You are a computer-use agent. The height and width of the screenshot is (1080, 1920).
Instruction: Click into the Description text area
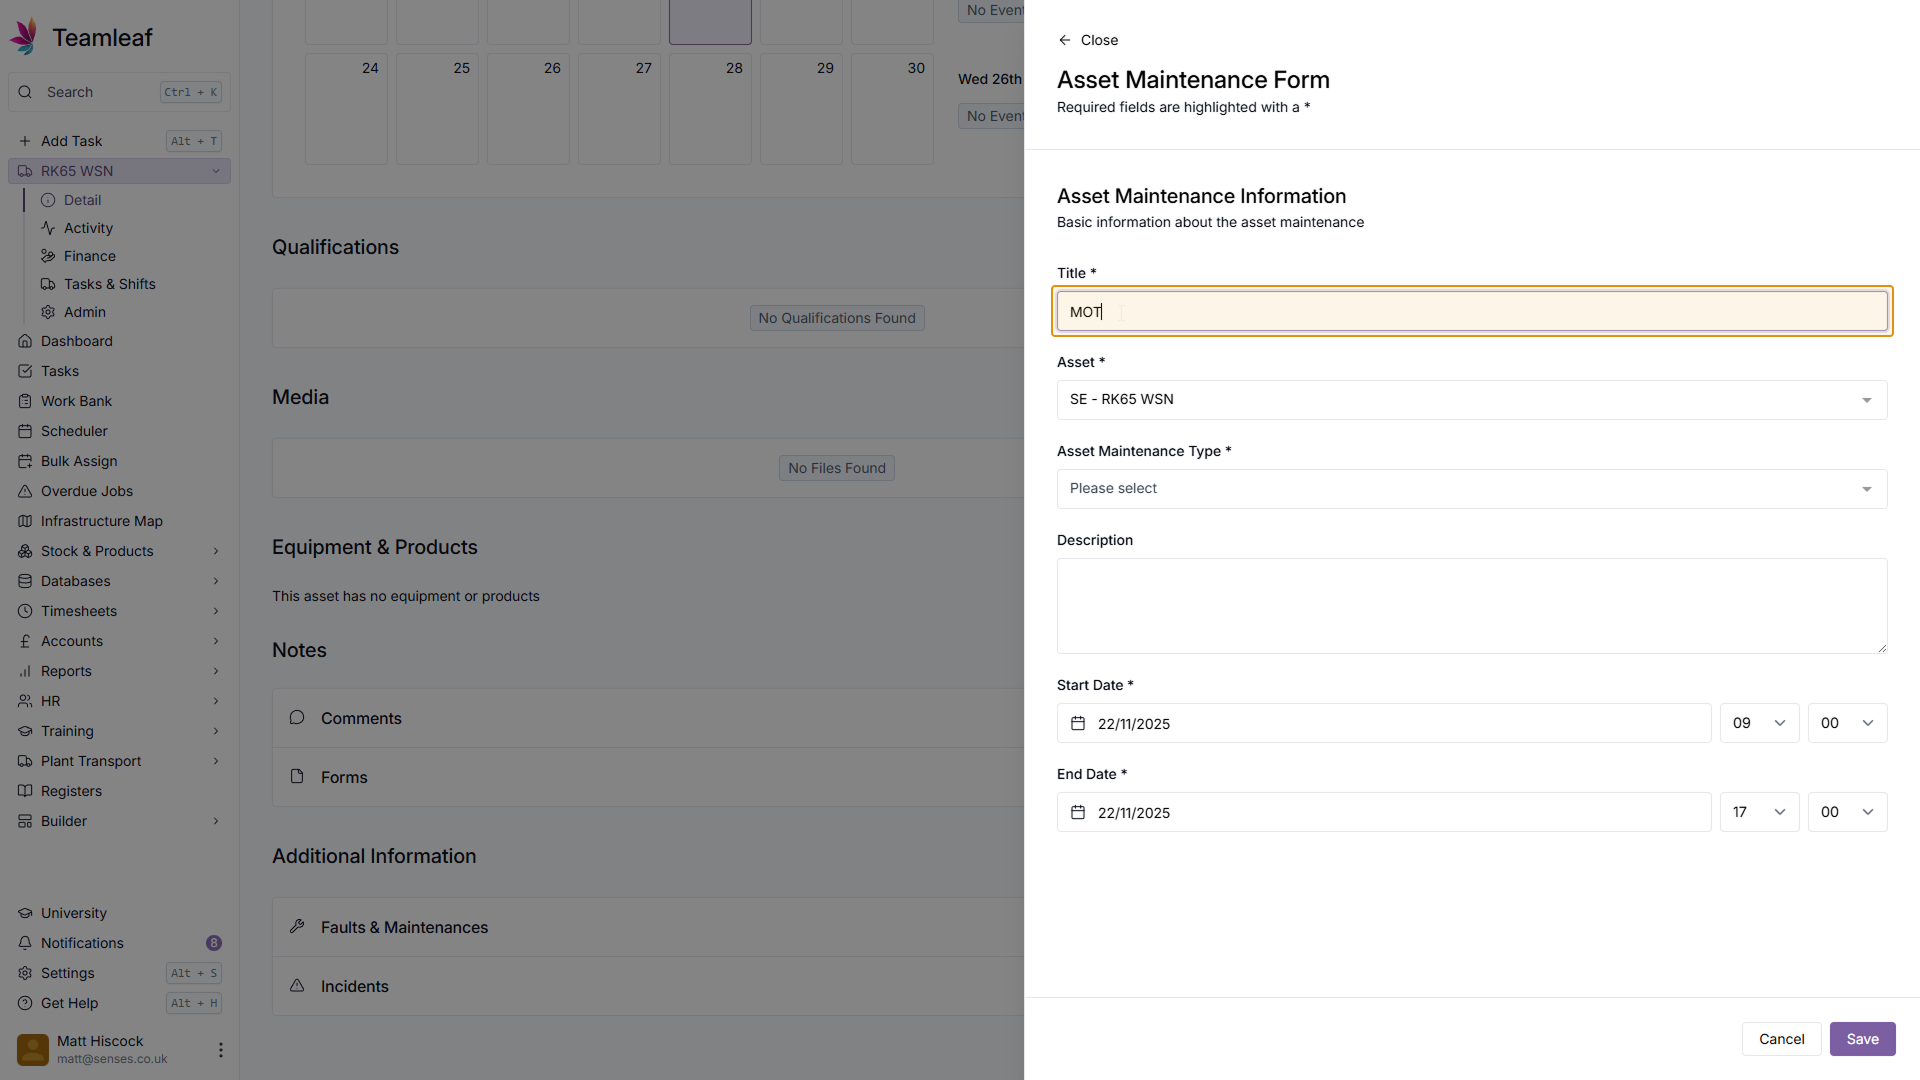1471,606
